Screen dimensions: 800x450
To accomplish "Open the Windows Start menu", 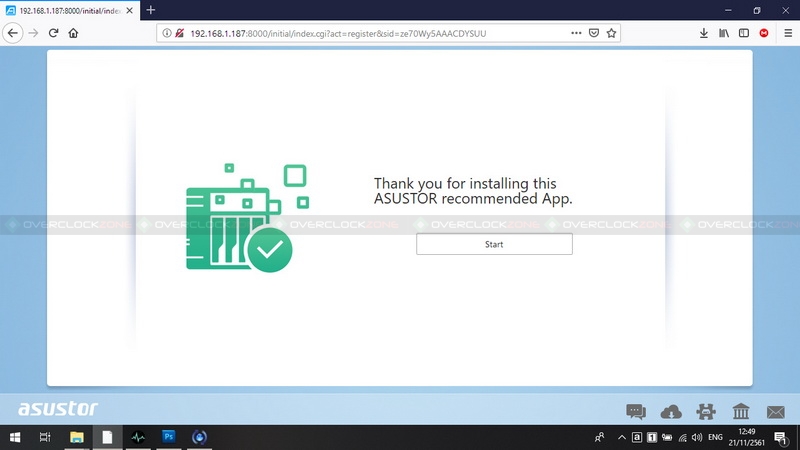I will click(x=15, y=437).
